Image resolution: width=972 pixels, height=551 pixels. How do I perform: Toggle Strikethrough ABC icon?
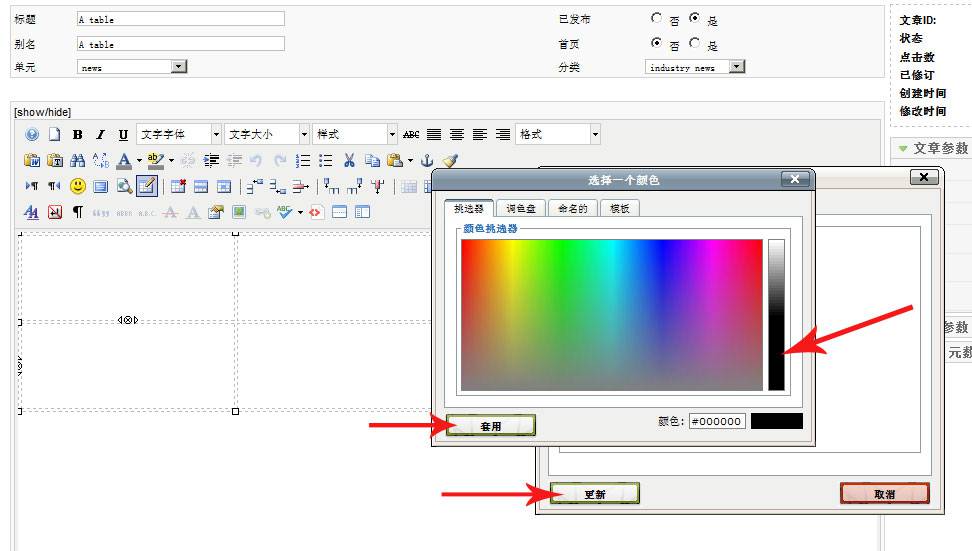point(411,134)
